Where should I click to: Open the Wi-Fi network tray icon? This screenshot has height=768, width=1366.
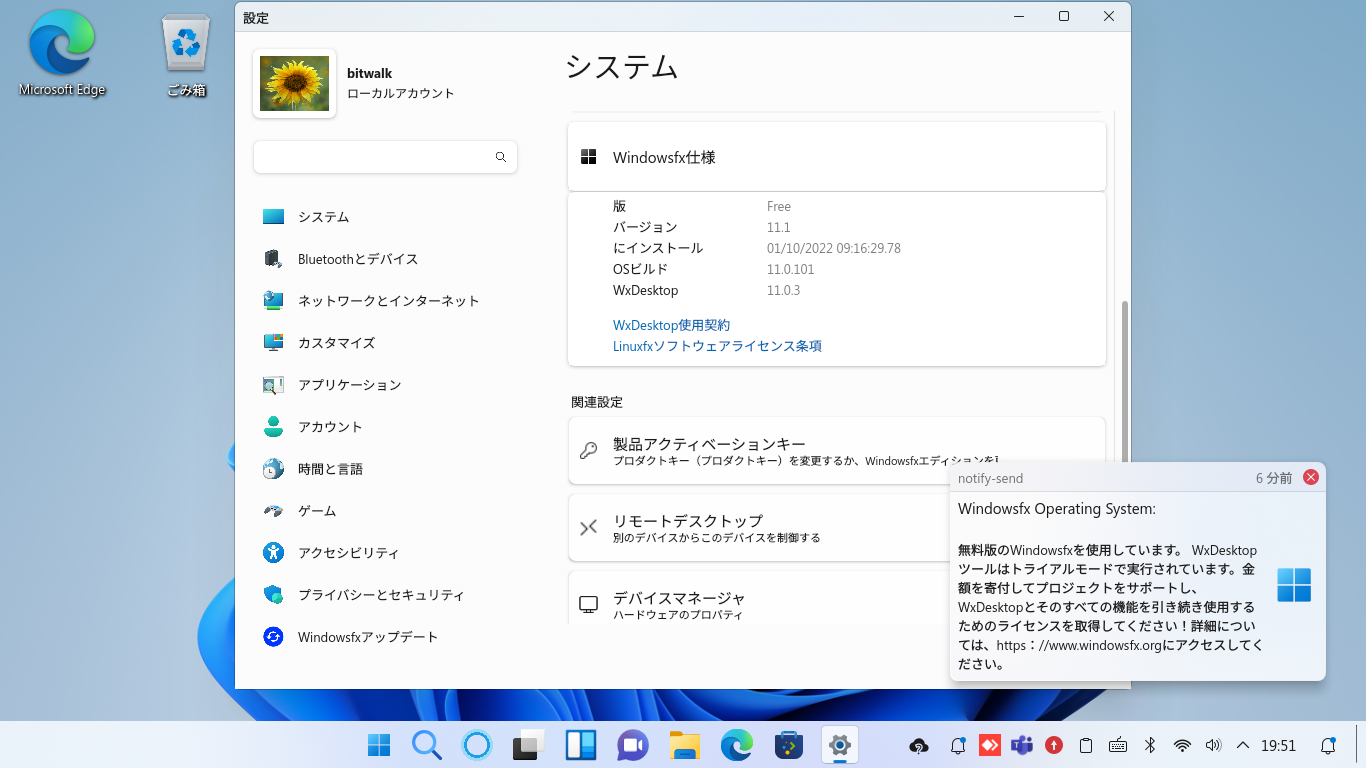click(1182, 745)
